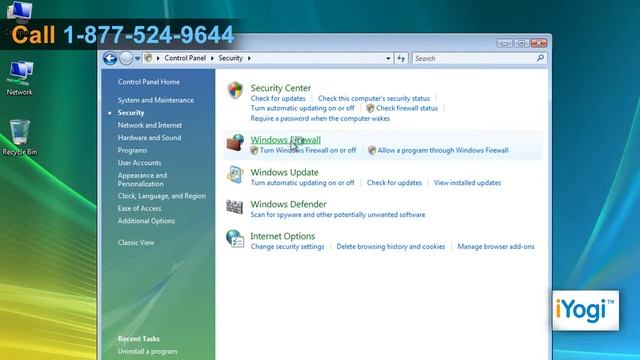The image size is (640, 360).
Task: Click the Security breadcrumb in address bar
Action: [x=230, y=58]
